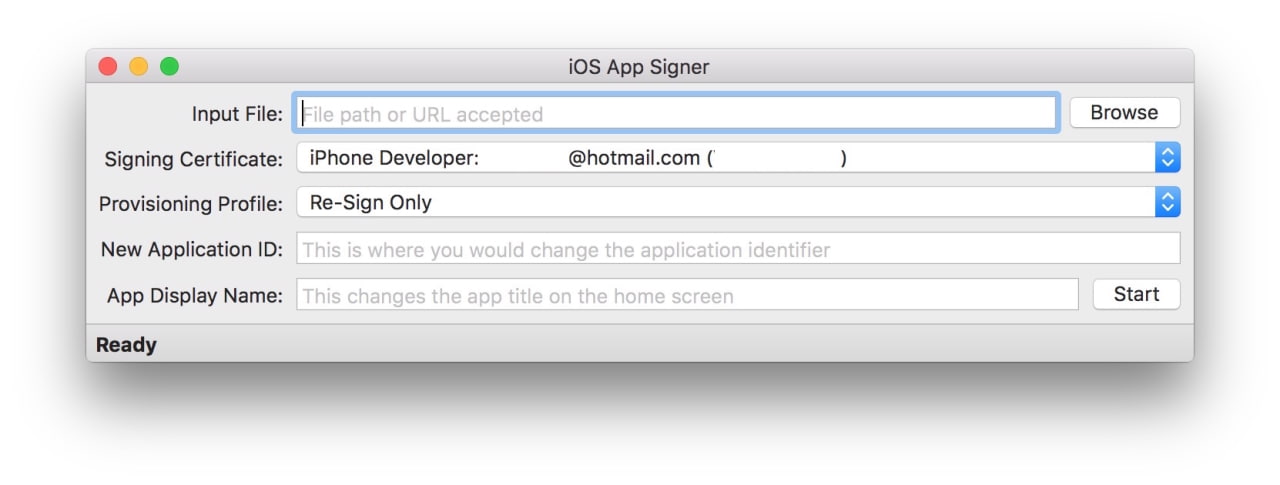Open the Signing Certificate dropdown showing iPhone Developer
The image size is (1280, 485).
coord(725,158)
